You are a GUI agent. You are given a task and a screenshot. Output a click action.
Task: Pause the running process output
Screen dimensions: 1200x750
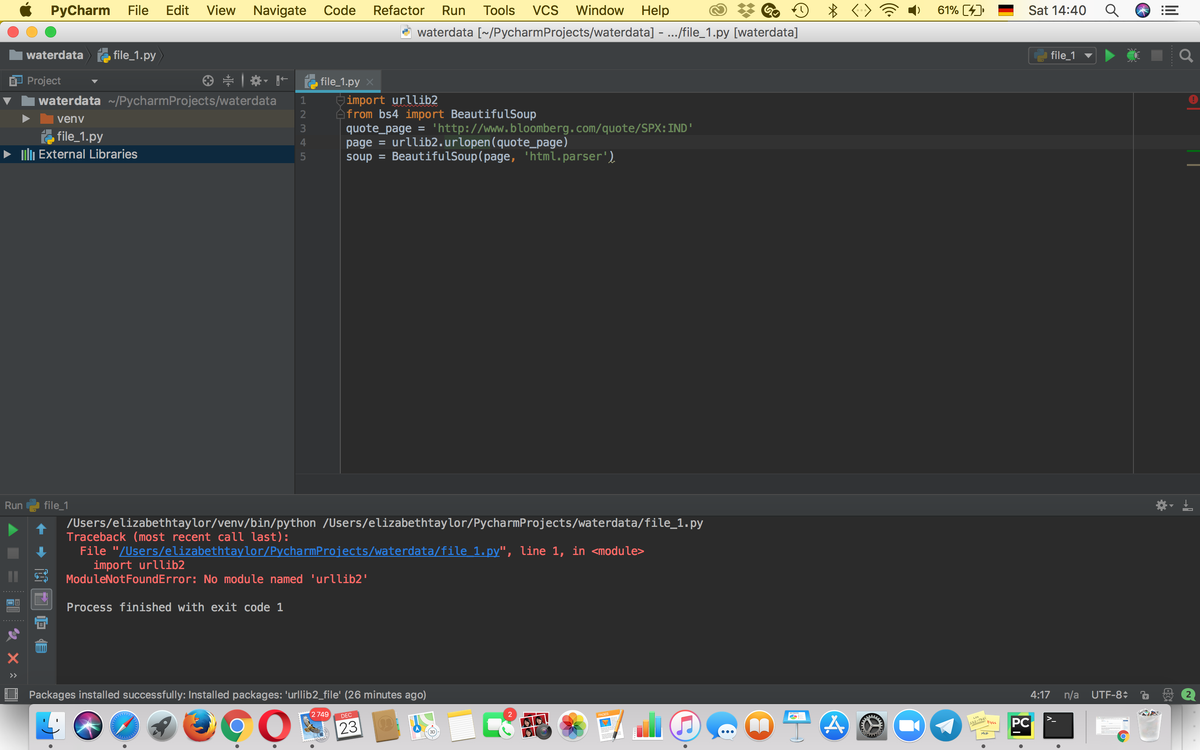pyautogui.click(x=12, y=575)
